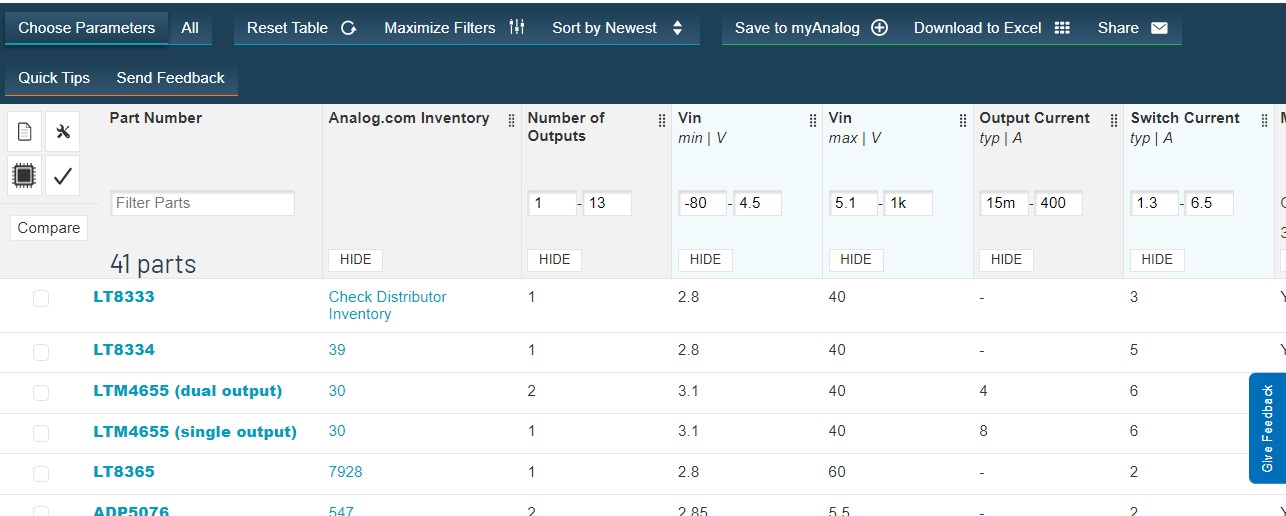Viewport: 1286px width, 516px height.
Task: Click the Save to myAnalog plus icon
Action: point(879,28)
